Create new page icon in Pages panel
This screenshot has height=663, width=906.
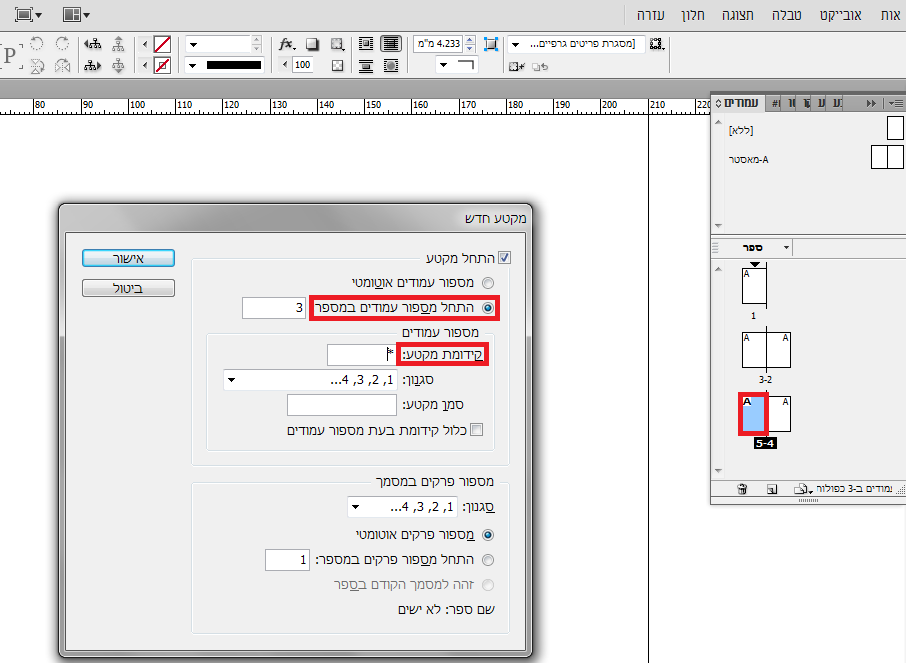(772, 489)
